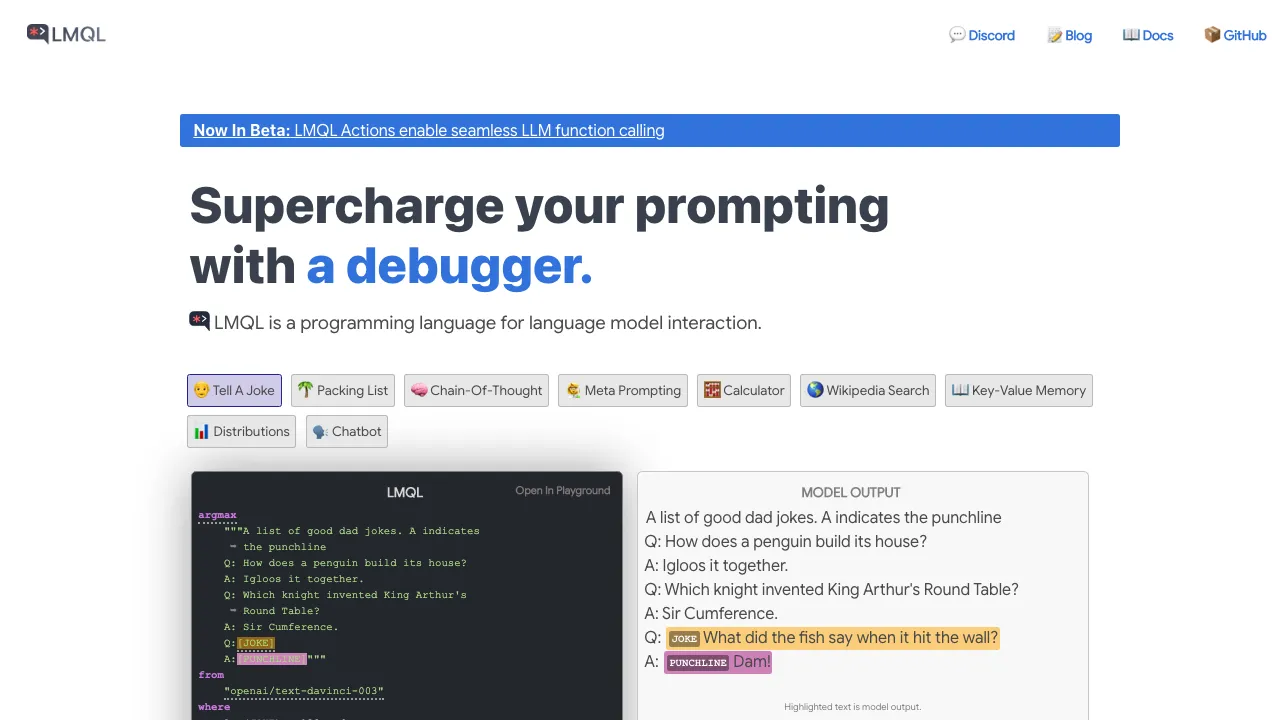The width and height of the screenshot is (1280, 720).
Task: Select the Distributions example
Action: [x=241, y=431]
